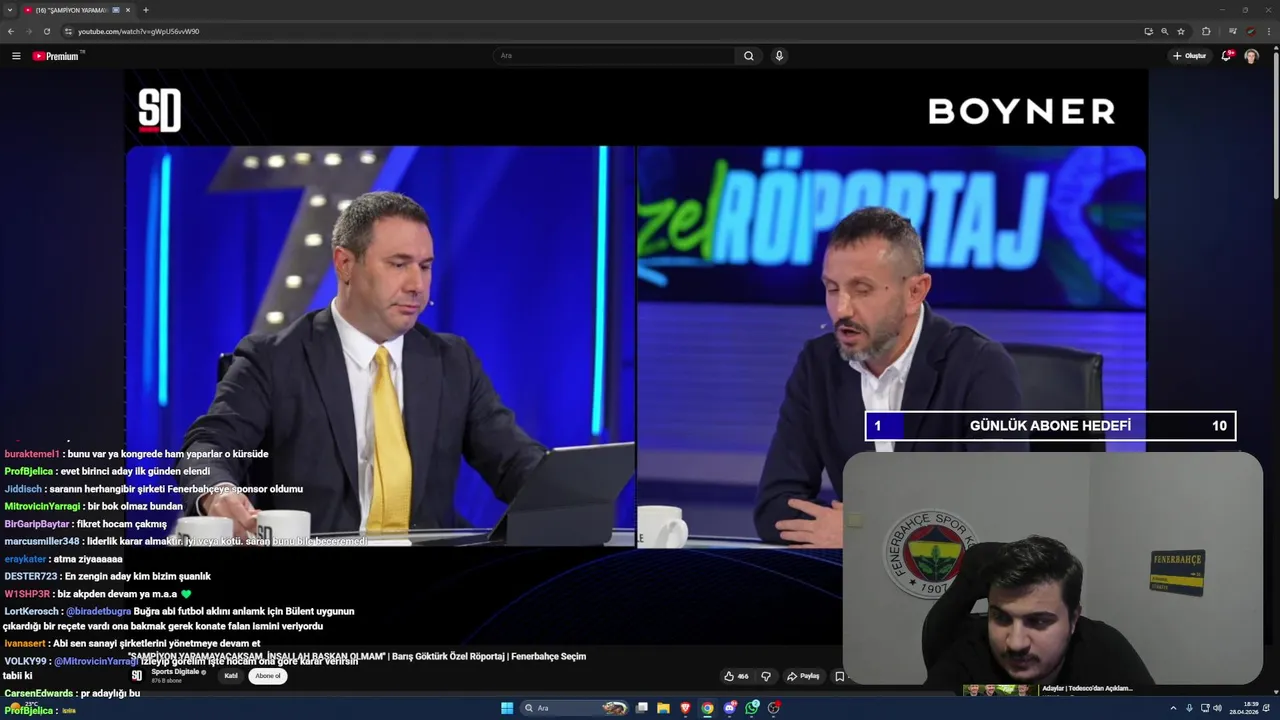Go back with the browser back arrow

(11, 31)
